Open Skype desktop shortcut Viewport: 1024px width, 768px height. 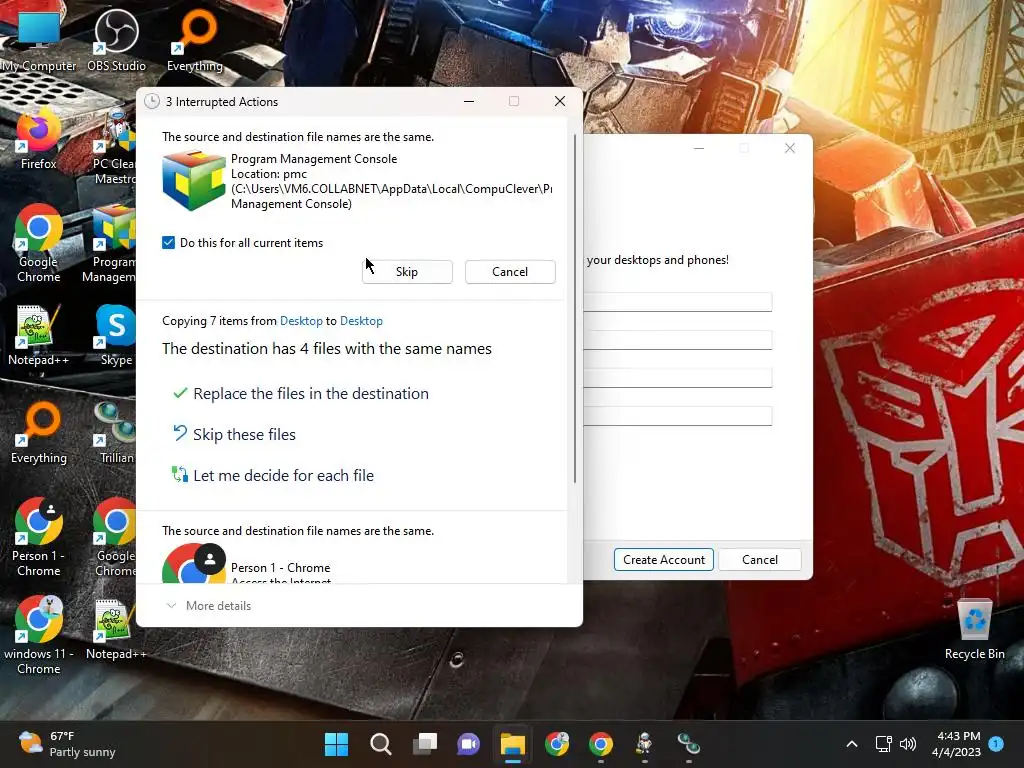click(116, 335)
